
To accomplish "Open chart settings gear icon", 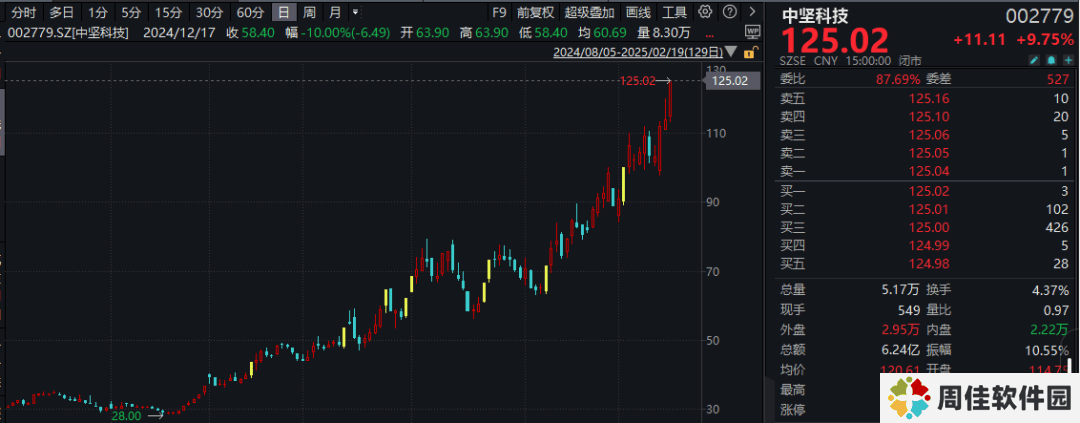I will tap(704, 12).
